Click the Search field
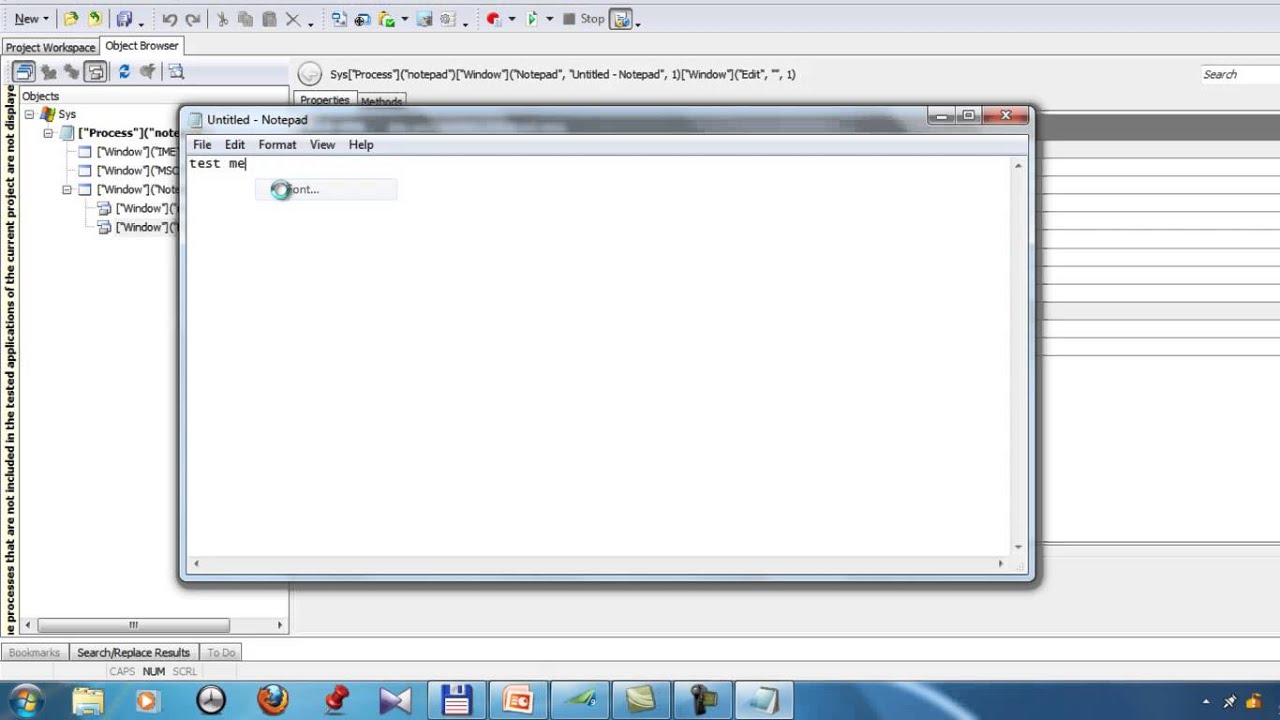 coord(1238,74)
